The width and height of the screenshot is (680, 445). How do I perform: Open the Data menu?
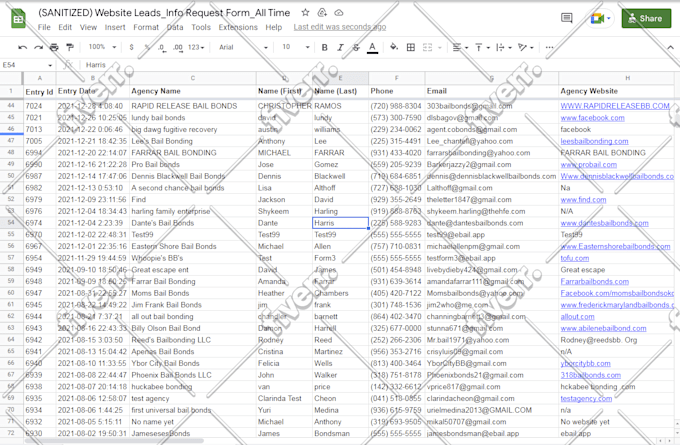(175, 27)
